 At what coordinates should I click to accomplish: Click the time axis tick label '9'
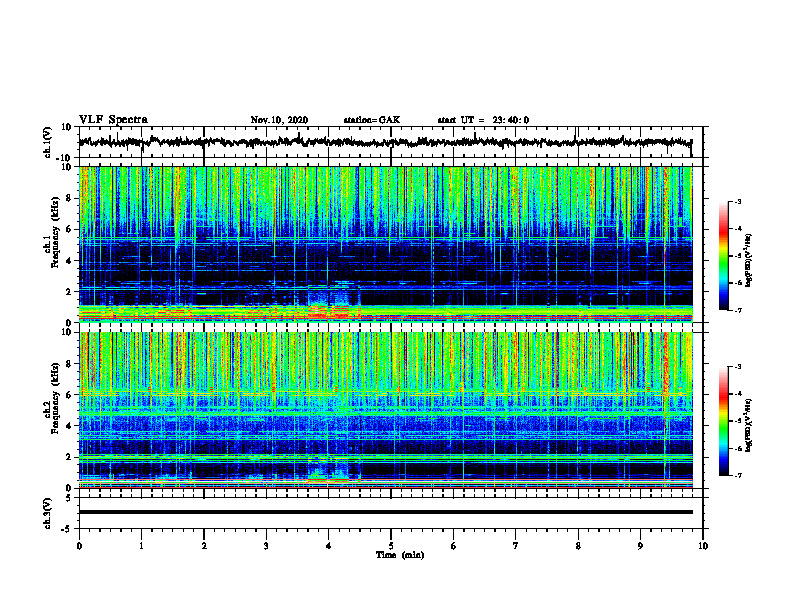click(x=640, y=546)
